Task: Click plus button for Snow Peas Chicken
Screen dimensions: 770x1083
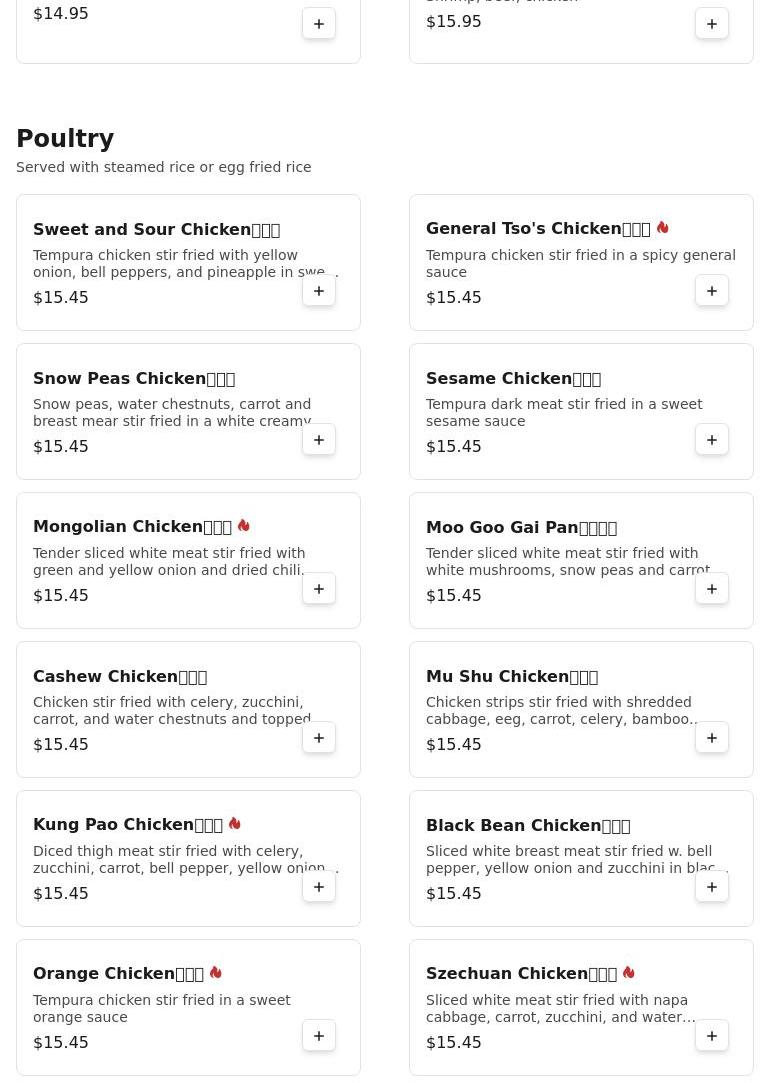Action: point(319,440)
